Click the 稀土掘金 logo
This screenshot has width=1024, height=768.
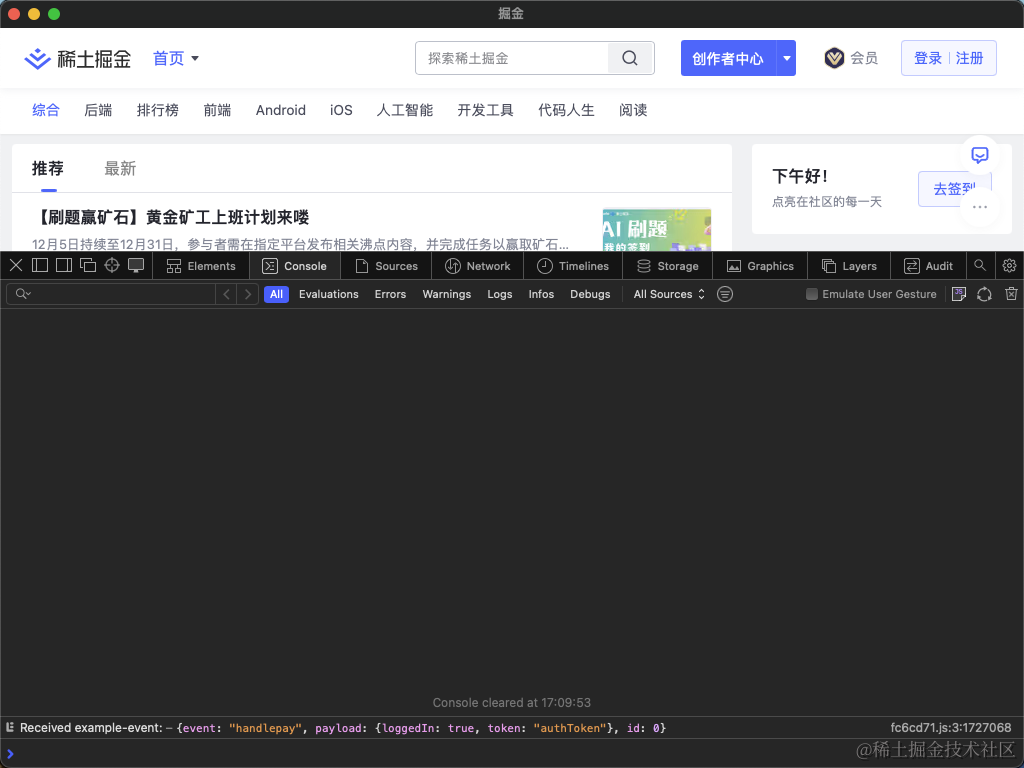(78, 59)
